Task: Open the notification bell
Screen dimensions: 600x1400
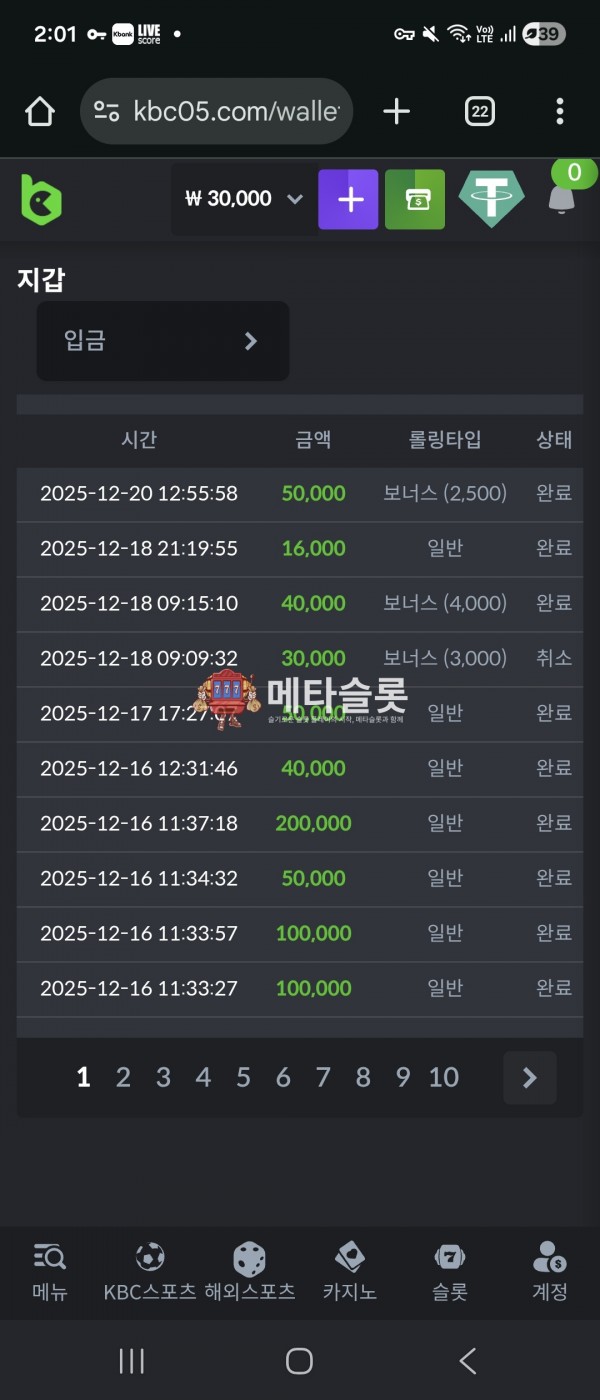Action: pos(562,198)
